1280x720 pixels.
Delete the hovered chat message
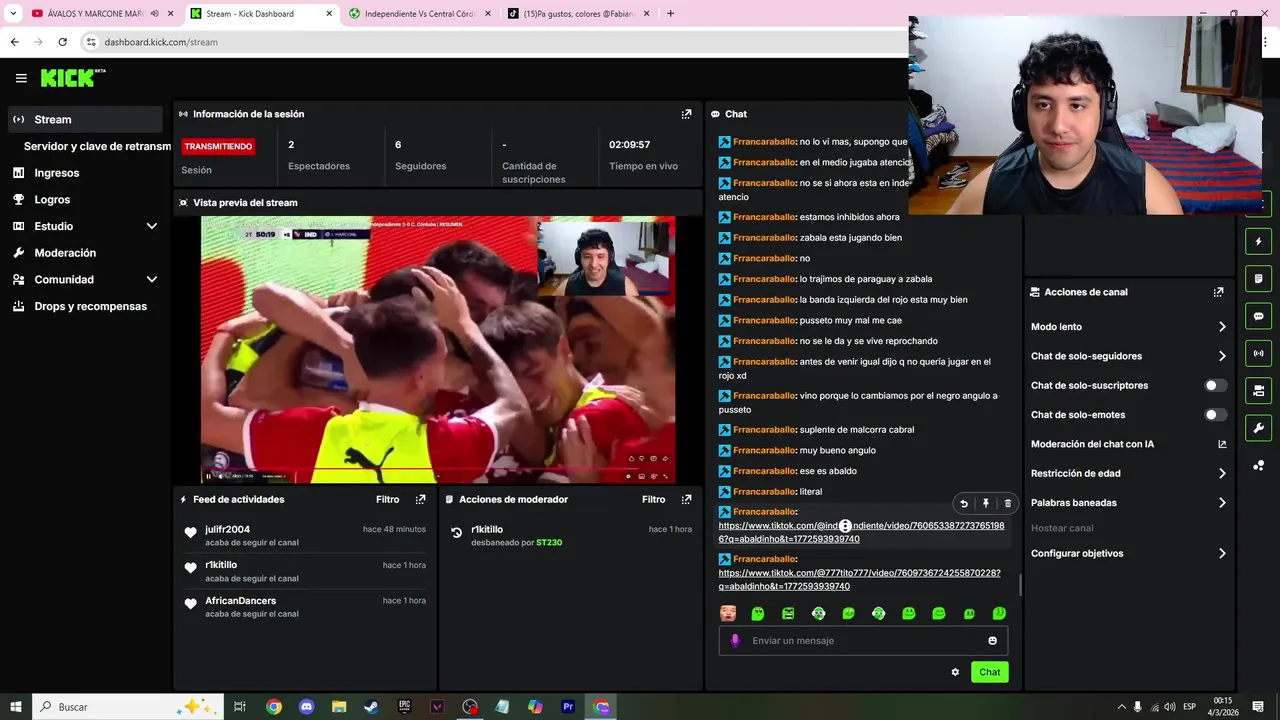(1007, 504)
